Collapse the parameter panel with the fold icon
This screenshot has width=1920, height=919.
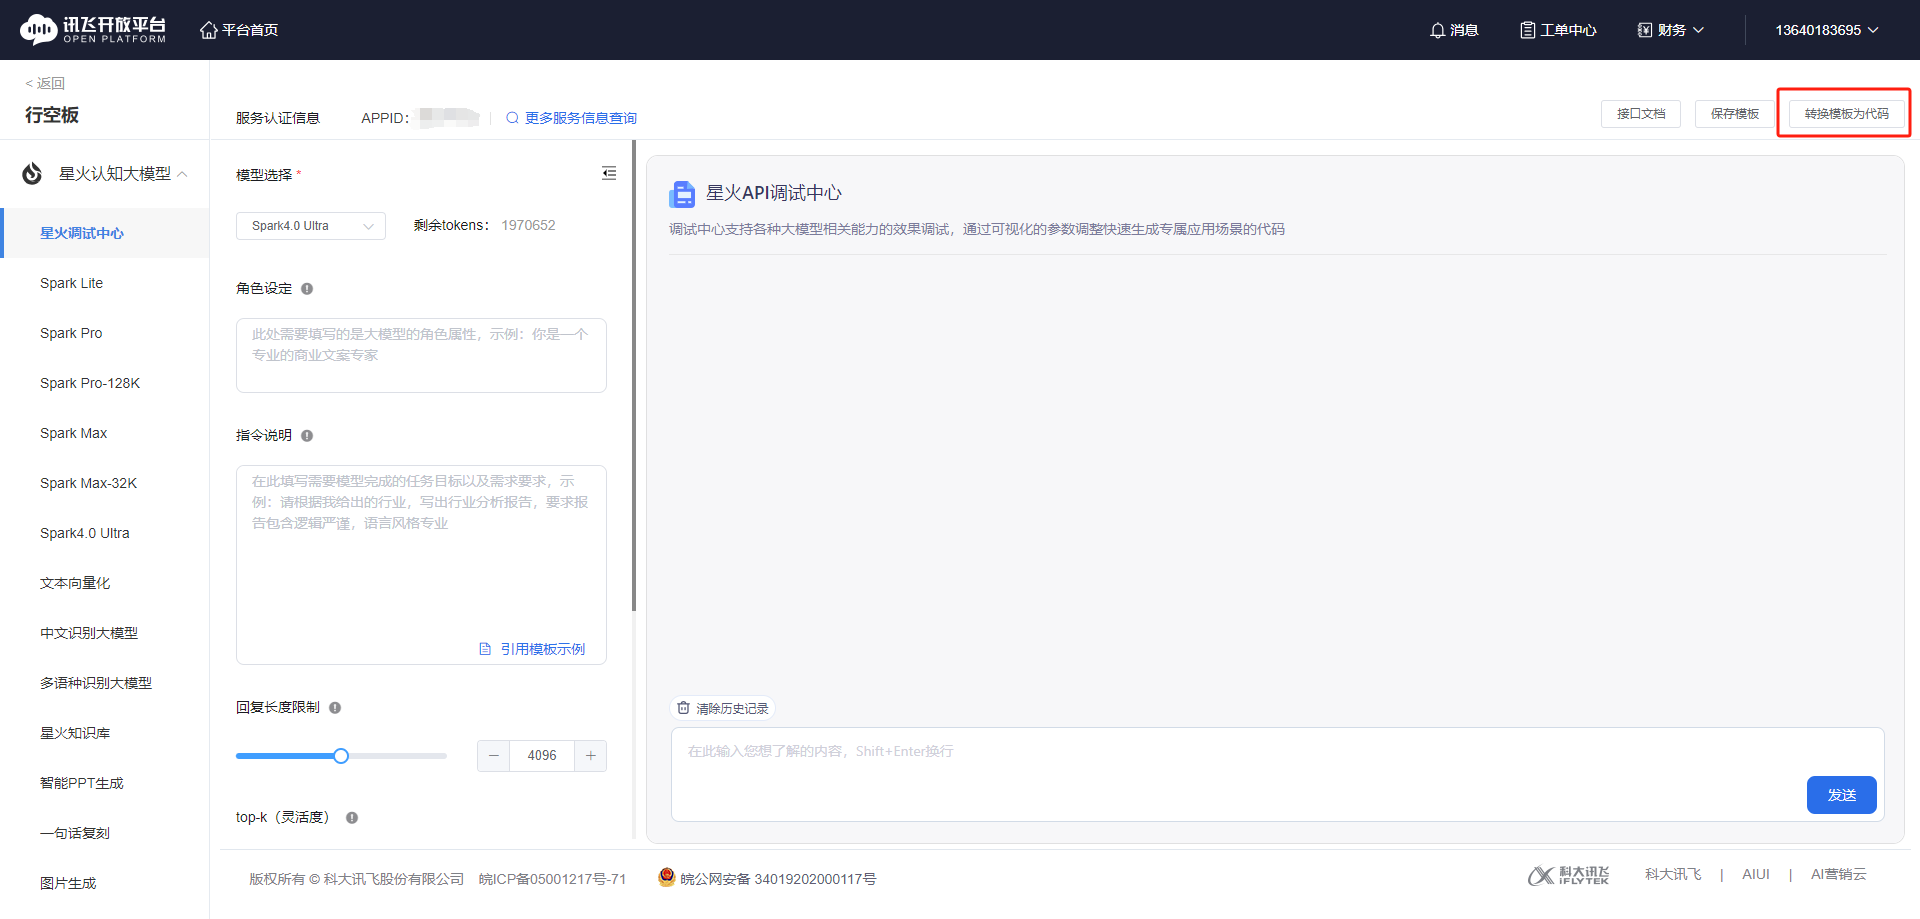point(609,173)
